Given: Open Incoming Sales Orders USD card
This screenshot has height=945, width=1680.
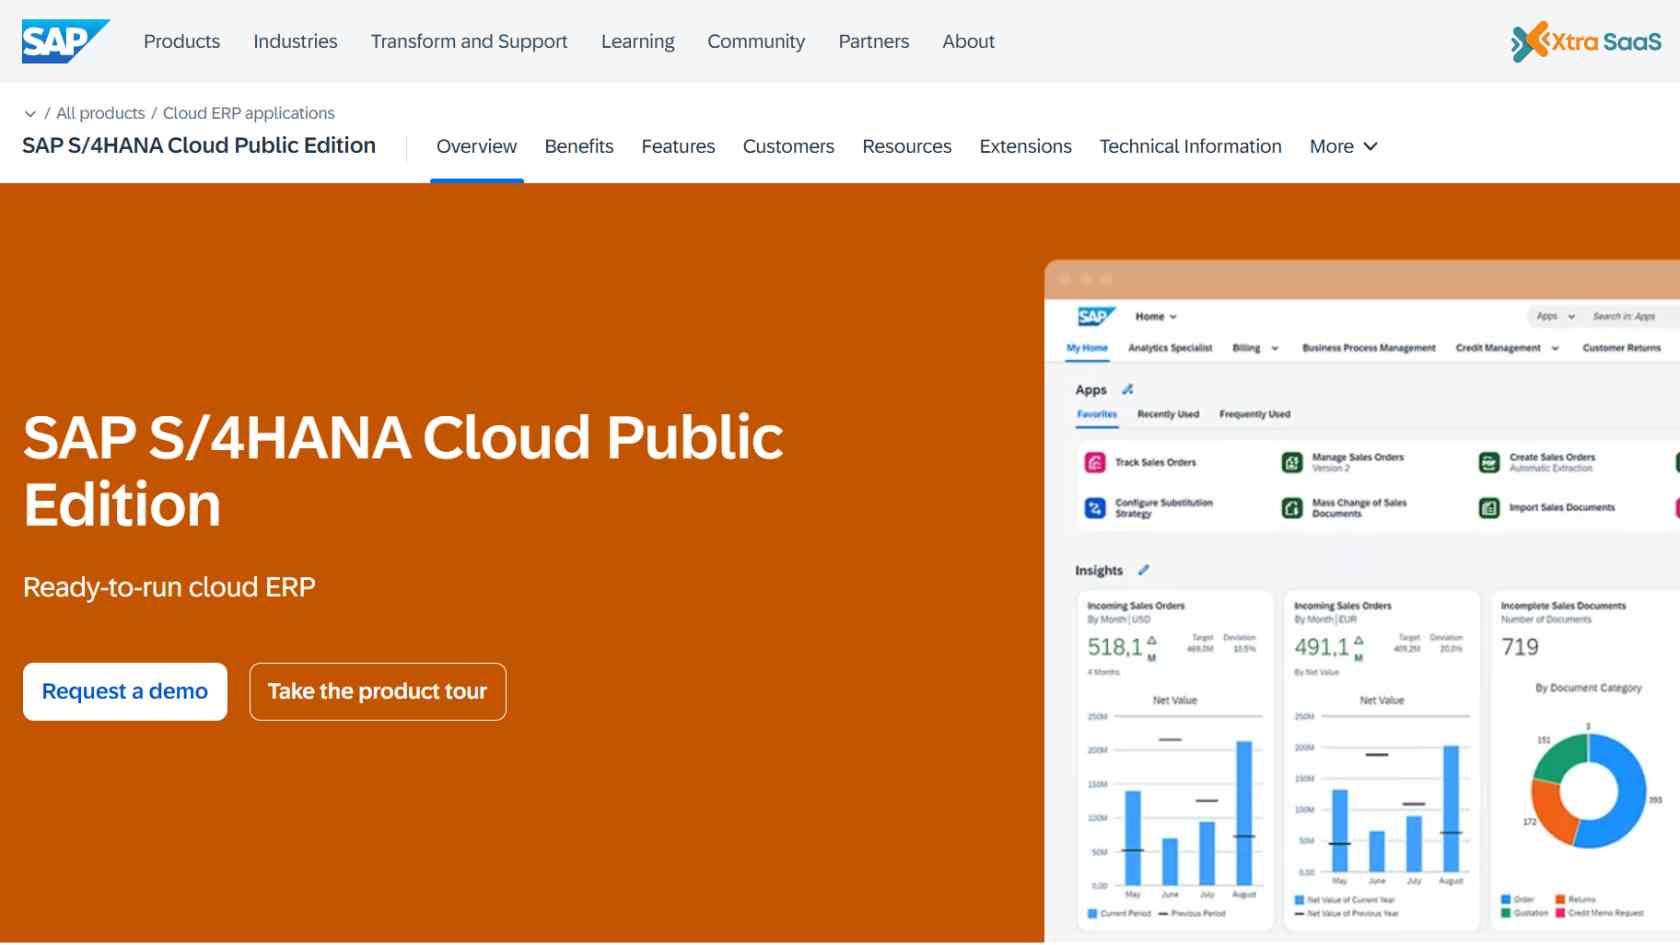Looking at the screenshot, I should (x=1174, y=761).
